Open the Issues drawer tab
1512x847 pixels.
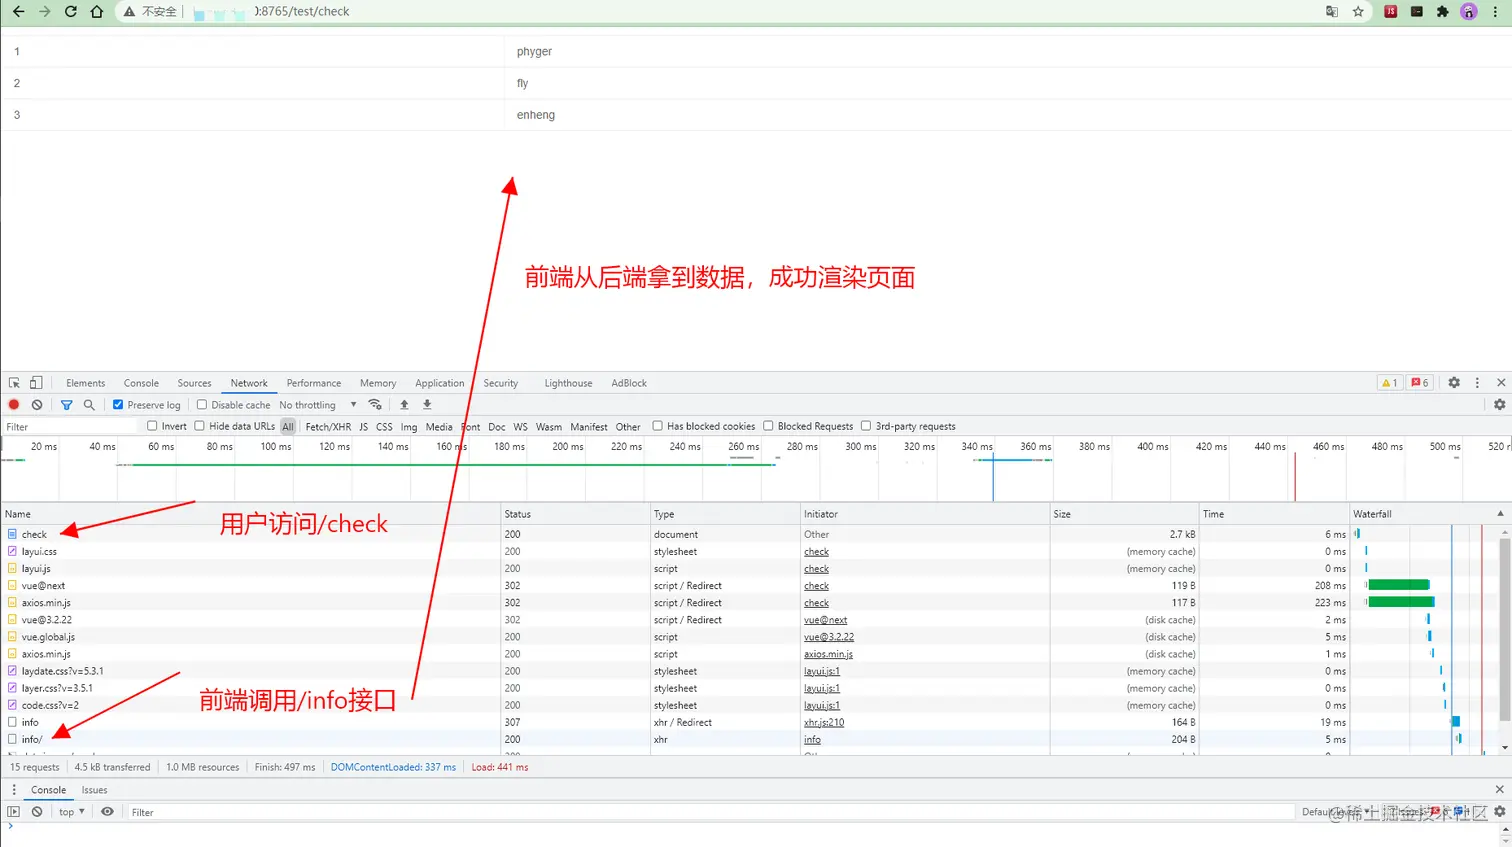(95, 790)
